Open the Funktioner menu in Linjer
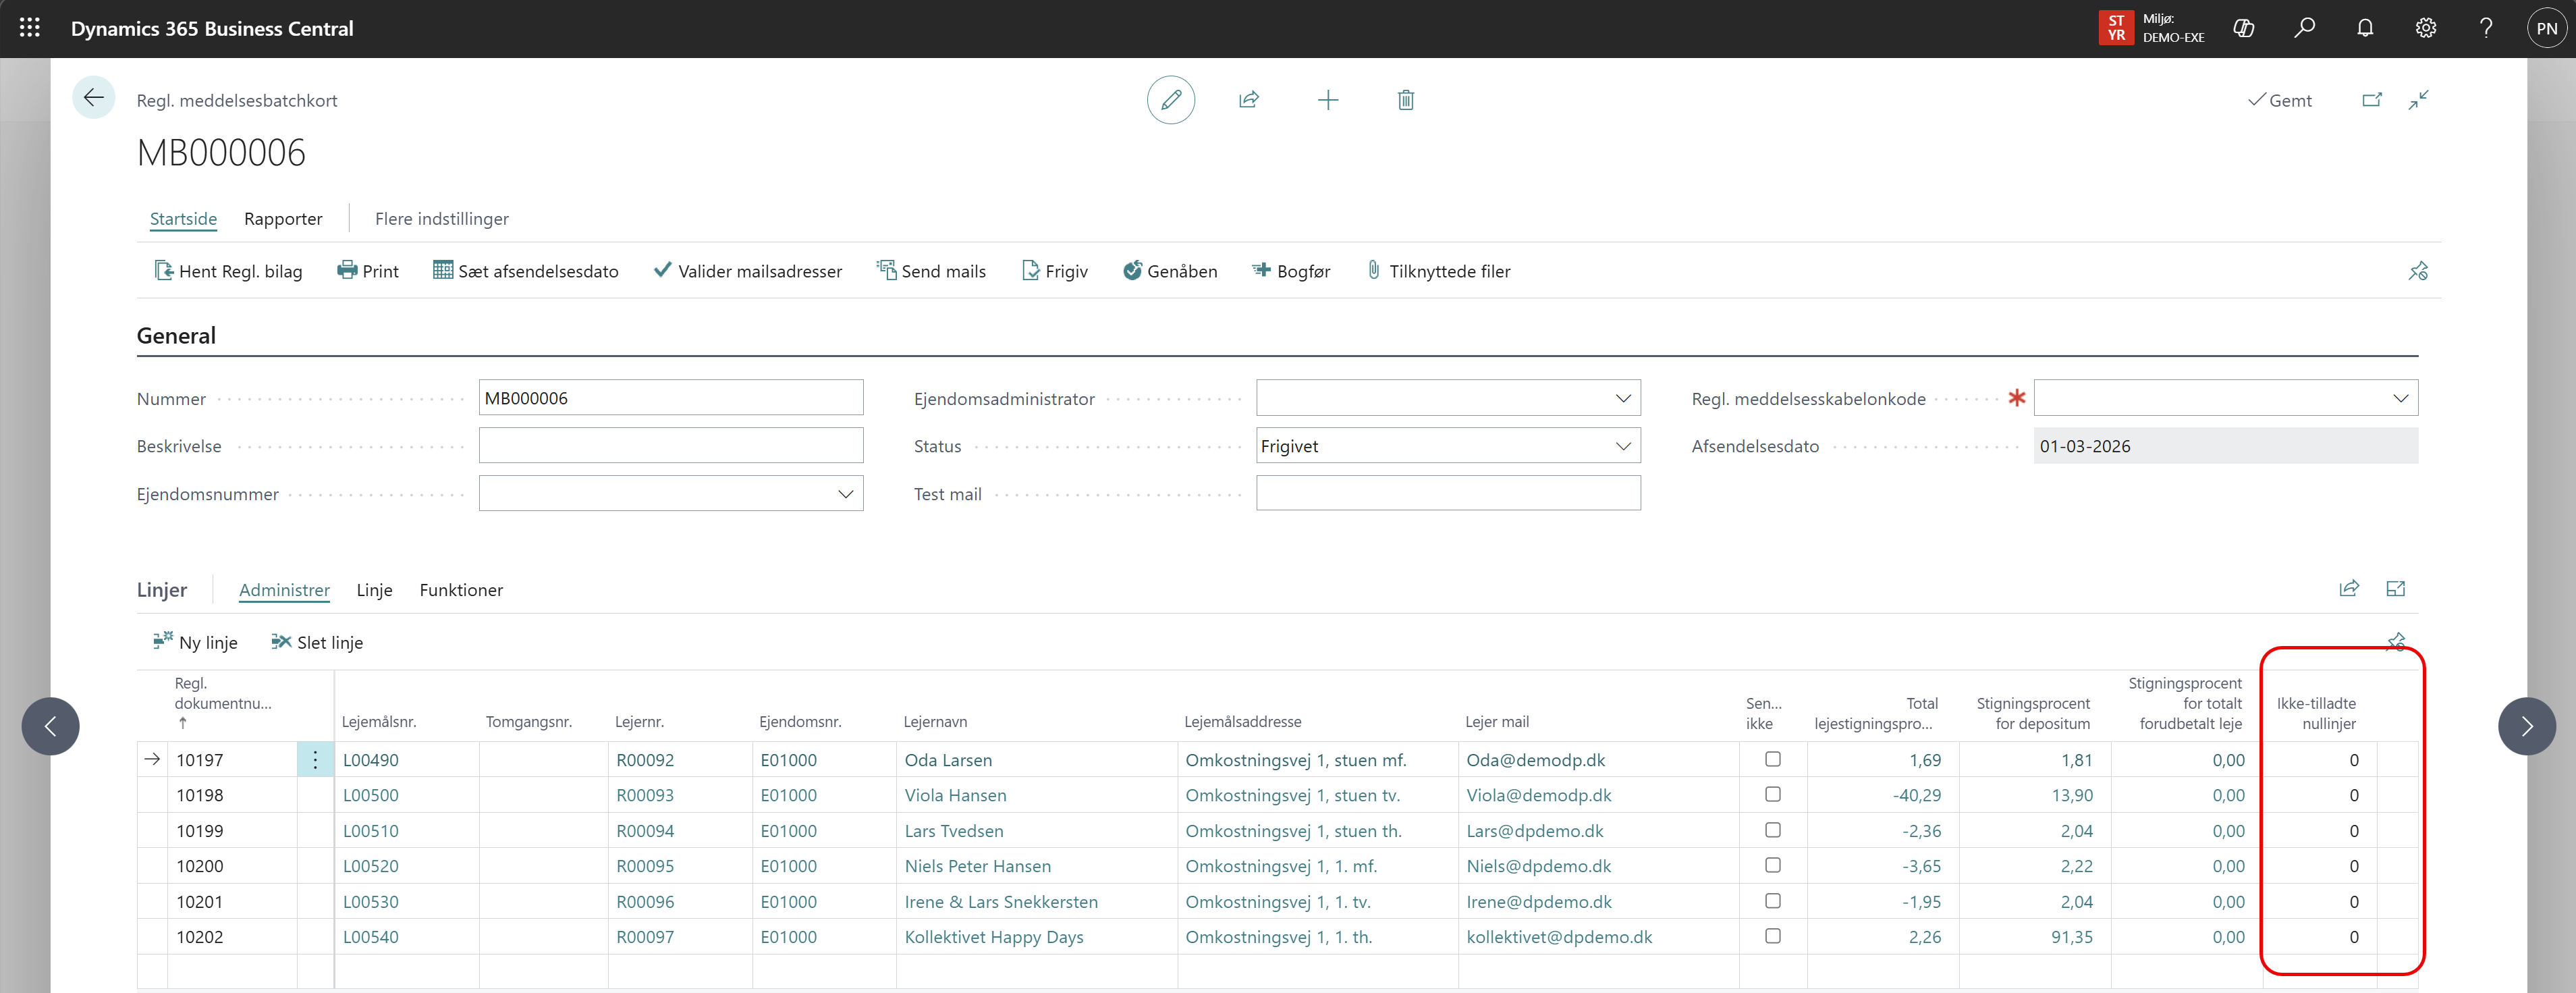The width and height of the screenshot is (2576, 993). (461, 590)
